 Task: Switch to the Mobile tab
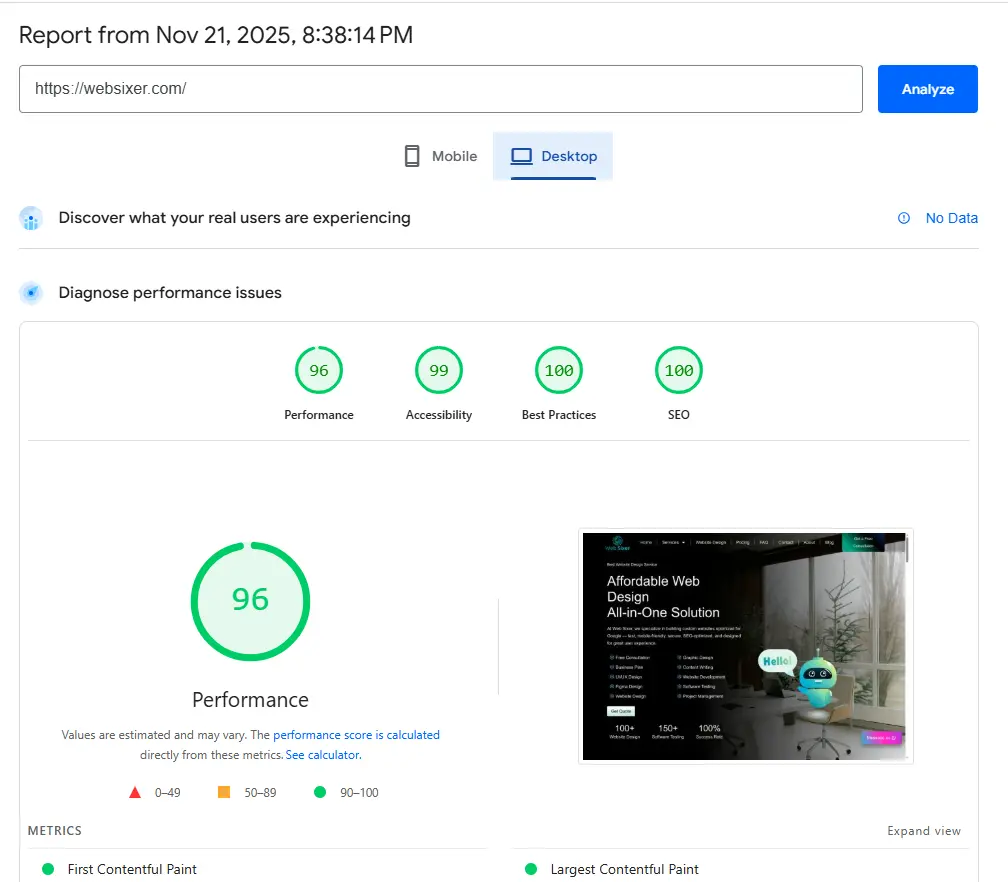coord(441,156)
